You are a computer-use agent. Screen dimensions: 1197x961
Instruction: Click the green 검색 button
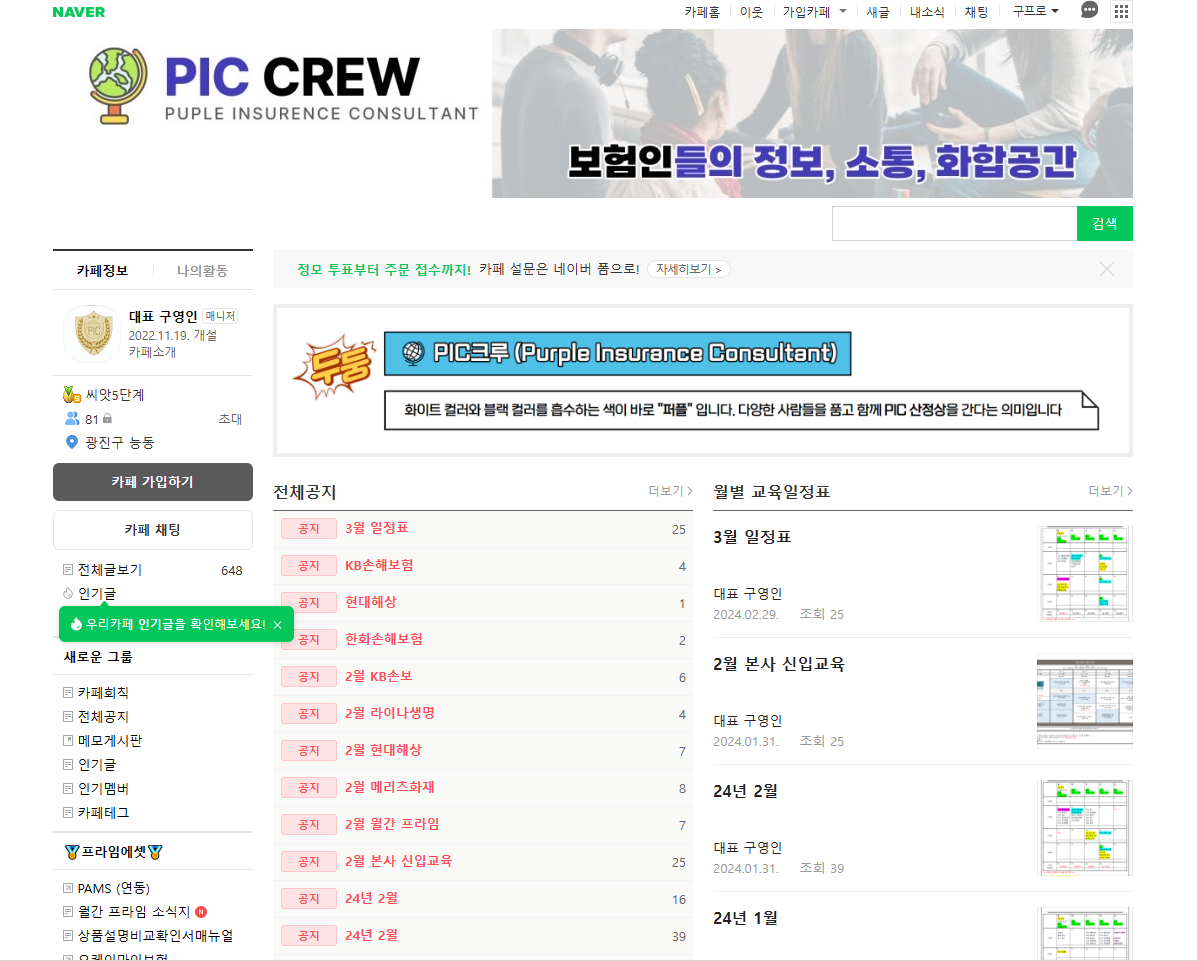click(1105, 223)
